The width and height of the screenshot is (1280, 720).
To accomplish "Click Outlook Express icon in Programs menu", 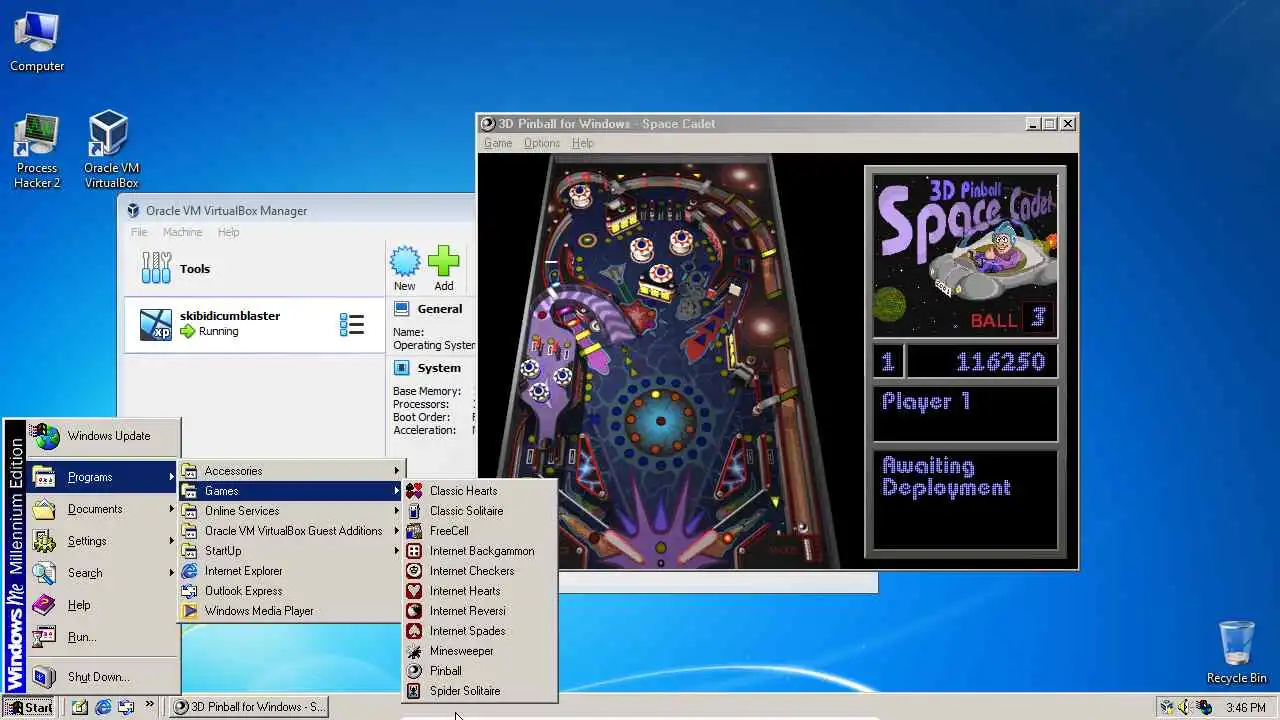I will coord(189,591).
